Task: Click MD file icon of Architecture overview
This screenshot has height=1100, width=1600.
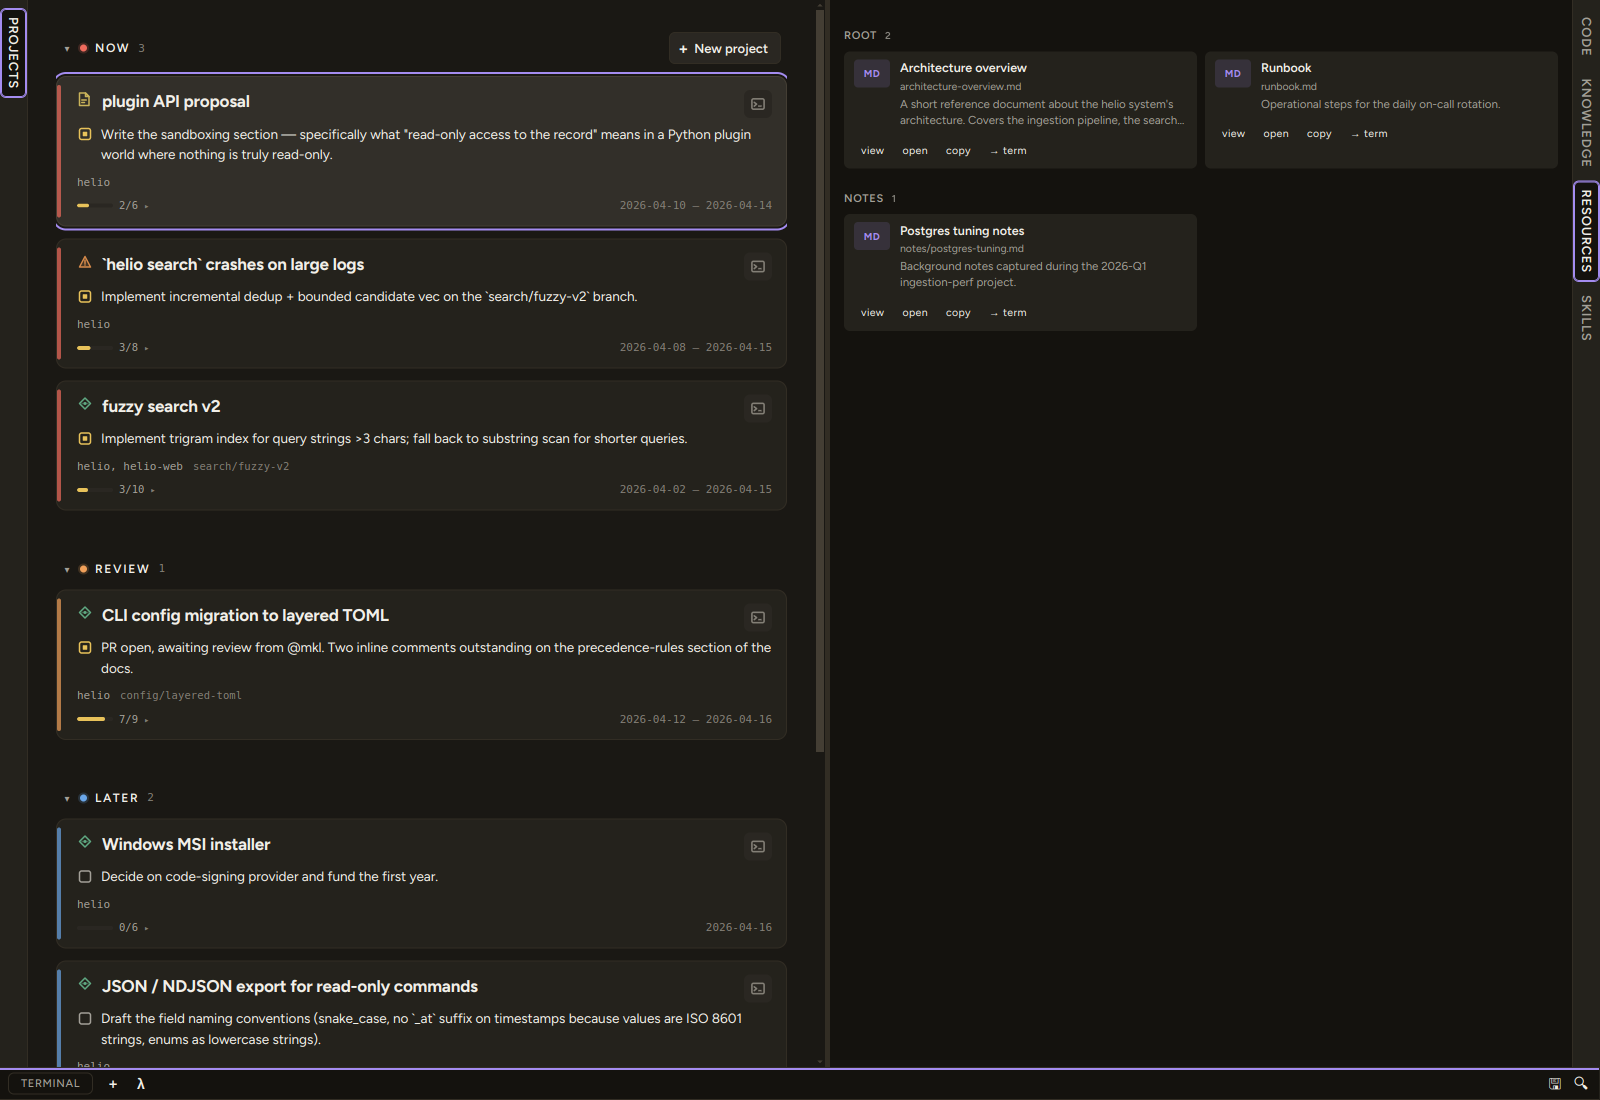Action: (x=872, y=74)
